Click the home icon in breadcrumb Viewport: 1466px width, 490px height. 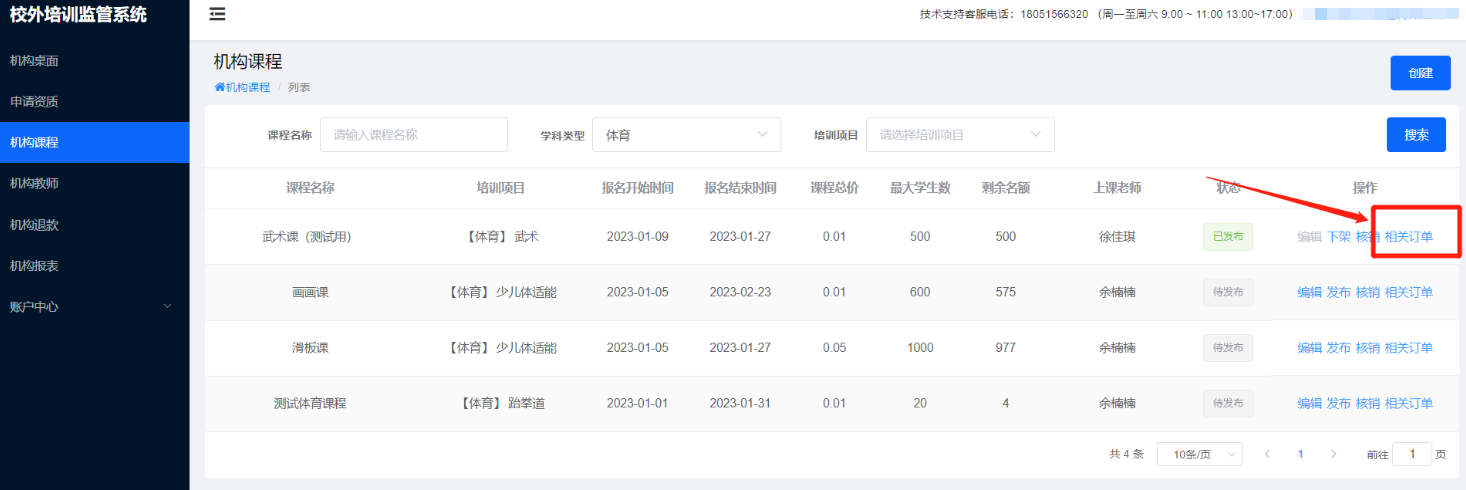click(x=219, y=87)
